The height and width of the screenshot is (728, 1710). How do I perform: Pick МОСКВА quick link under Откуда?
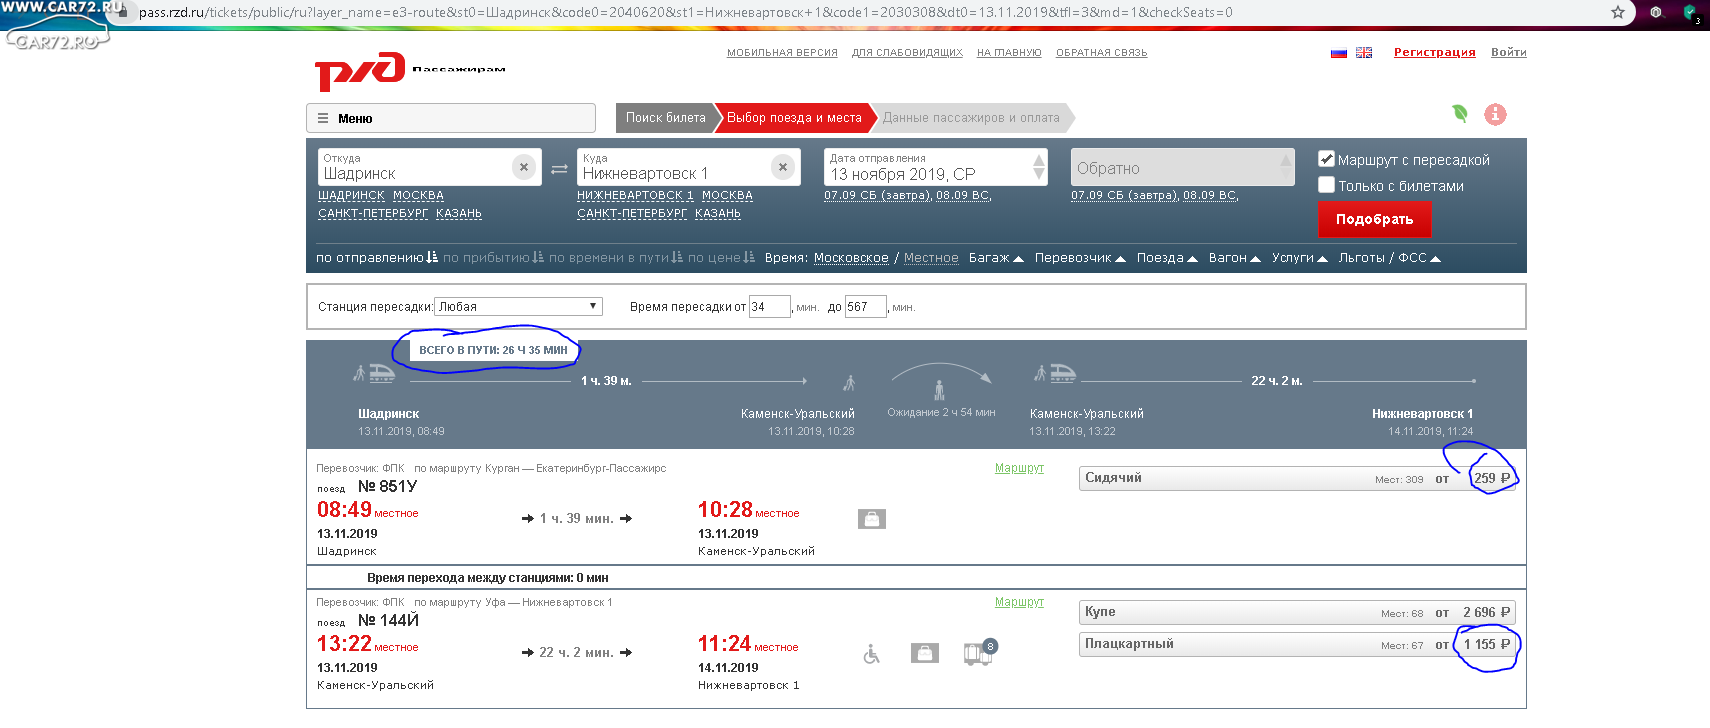click(418, 196)
